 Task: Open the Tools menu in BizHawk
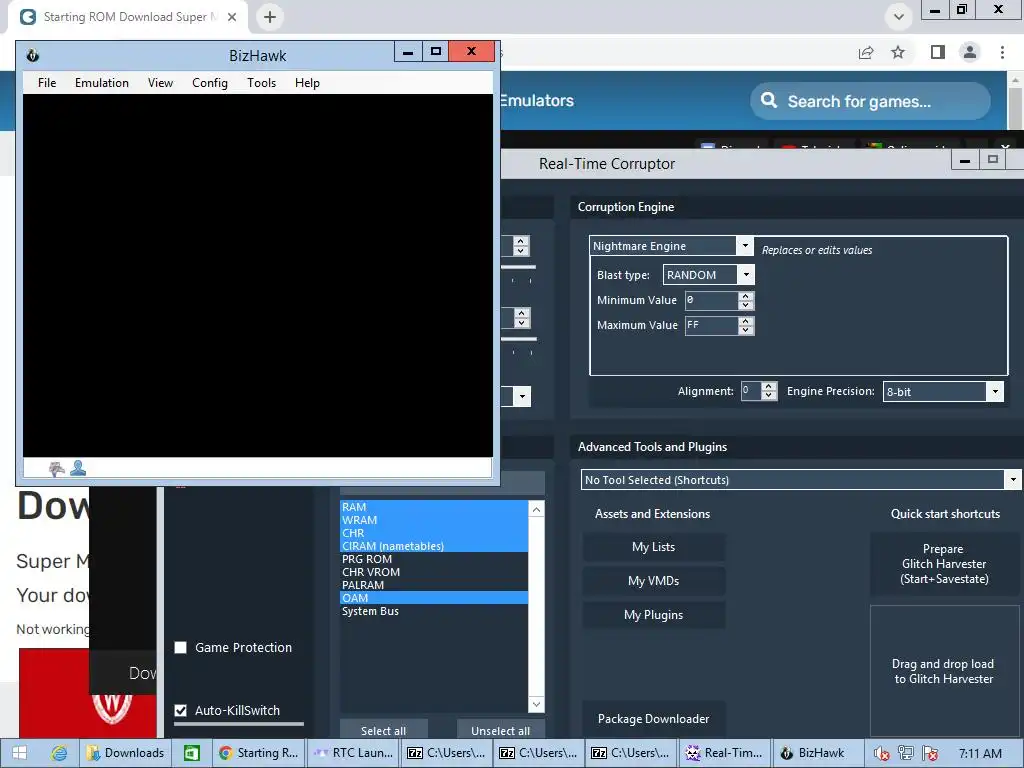pyautogui.click(x=261, y=83)
